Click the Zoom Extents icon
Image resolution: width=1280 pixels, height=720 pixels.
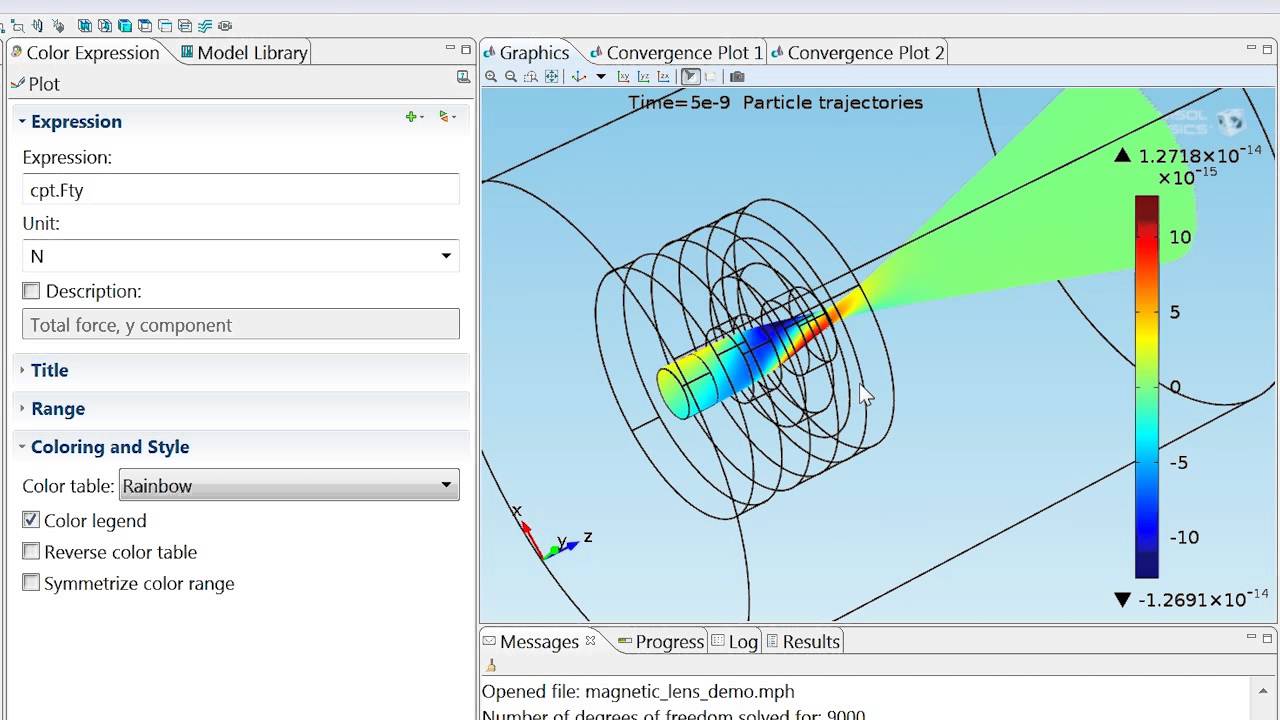tap(551, 77)
